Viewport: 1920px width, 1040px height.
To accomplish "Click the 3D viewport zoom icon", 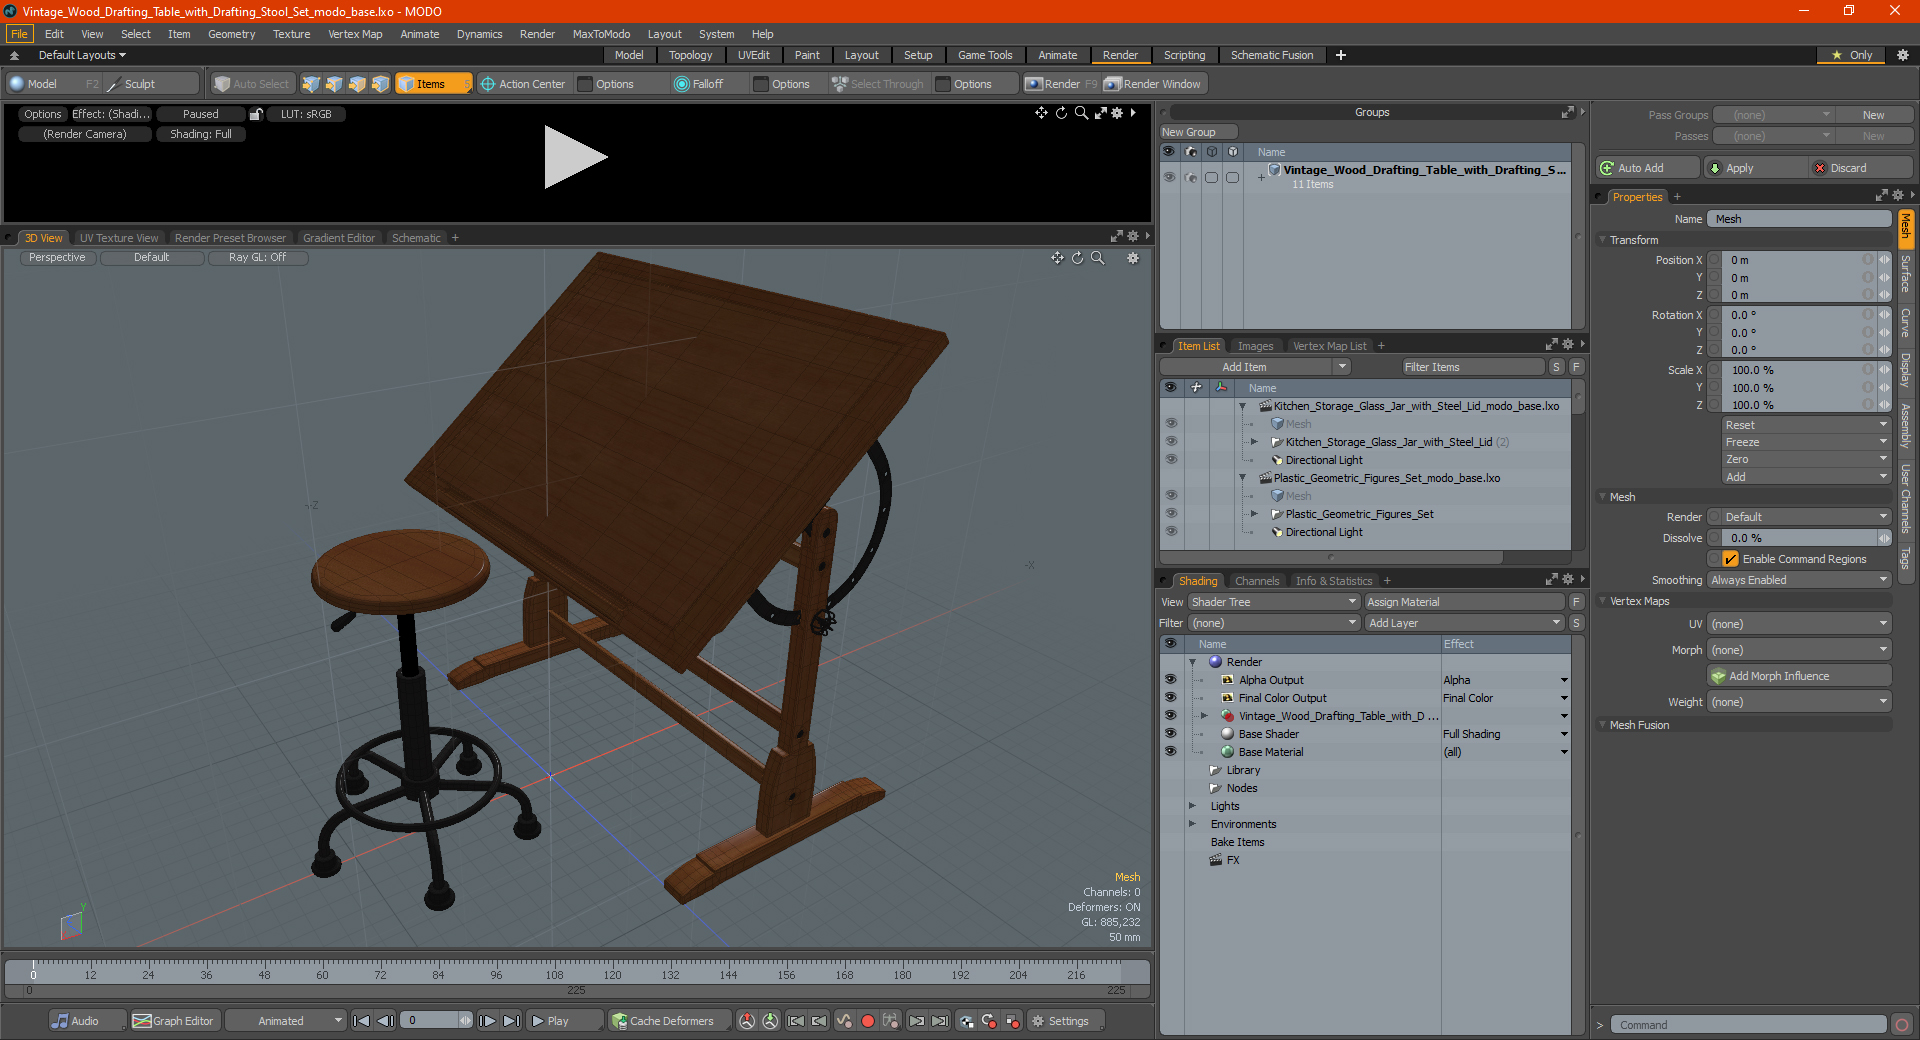I will [1097, 258].
